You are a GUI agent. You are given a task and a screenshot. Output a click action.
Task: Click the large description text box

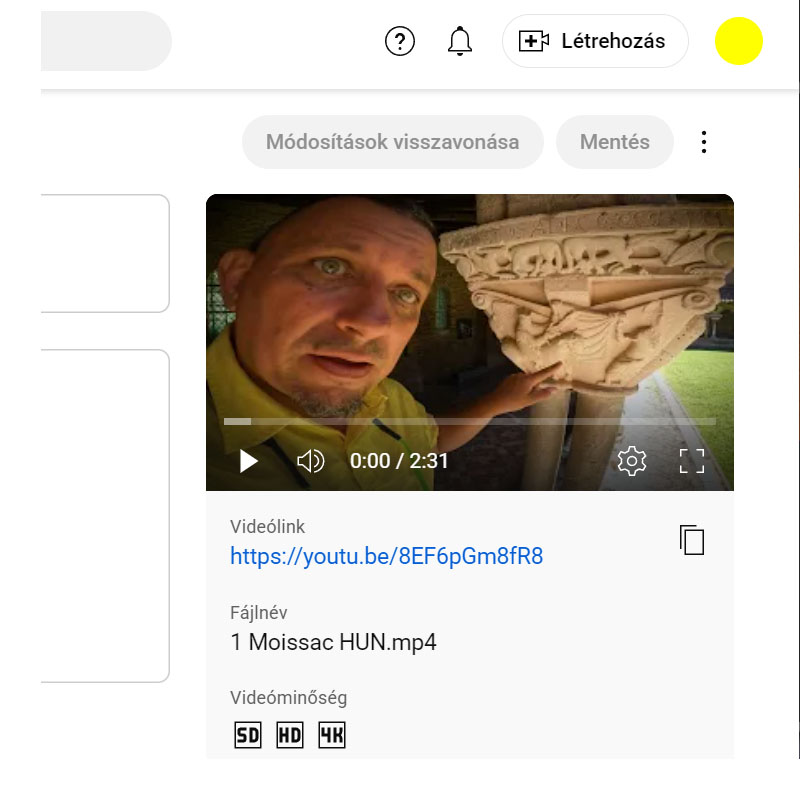click(x=105, y=515)
